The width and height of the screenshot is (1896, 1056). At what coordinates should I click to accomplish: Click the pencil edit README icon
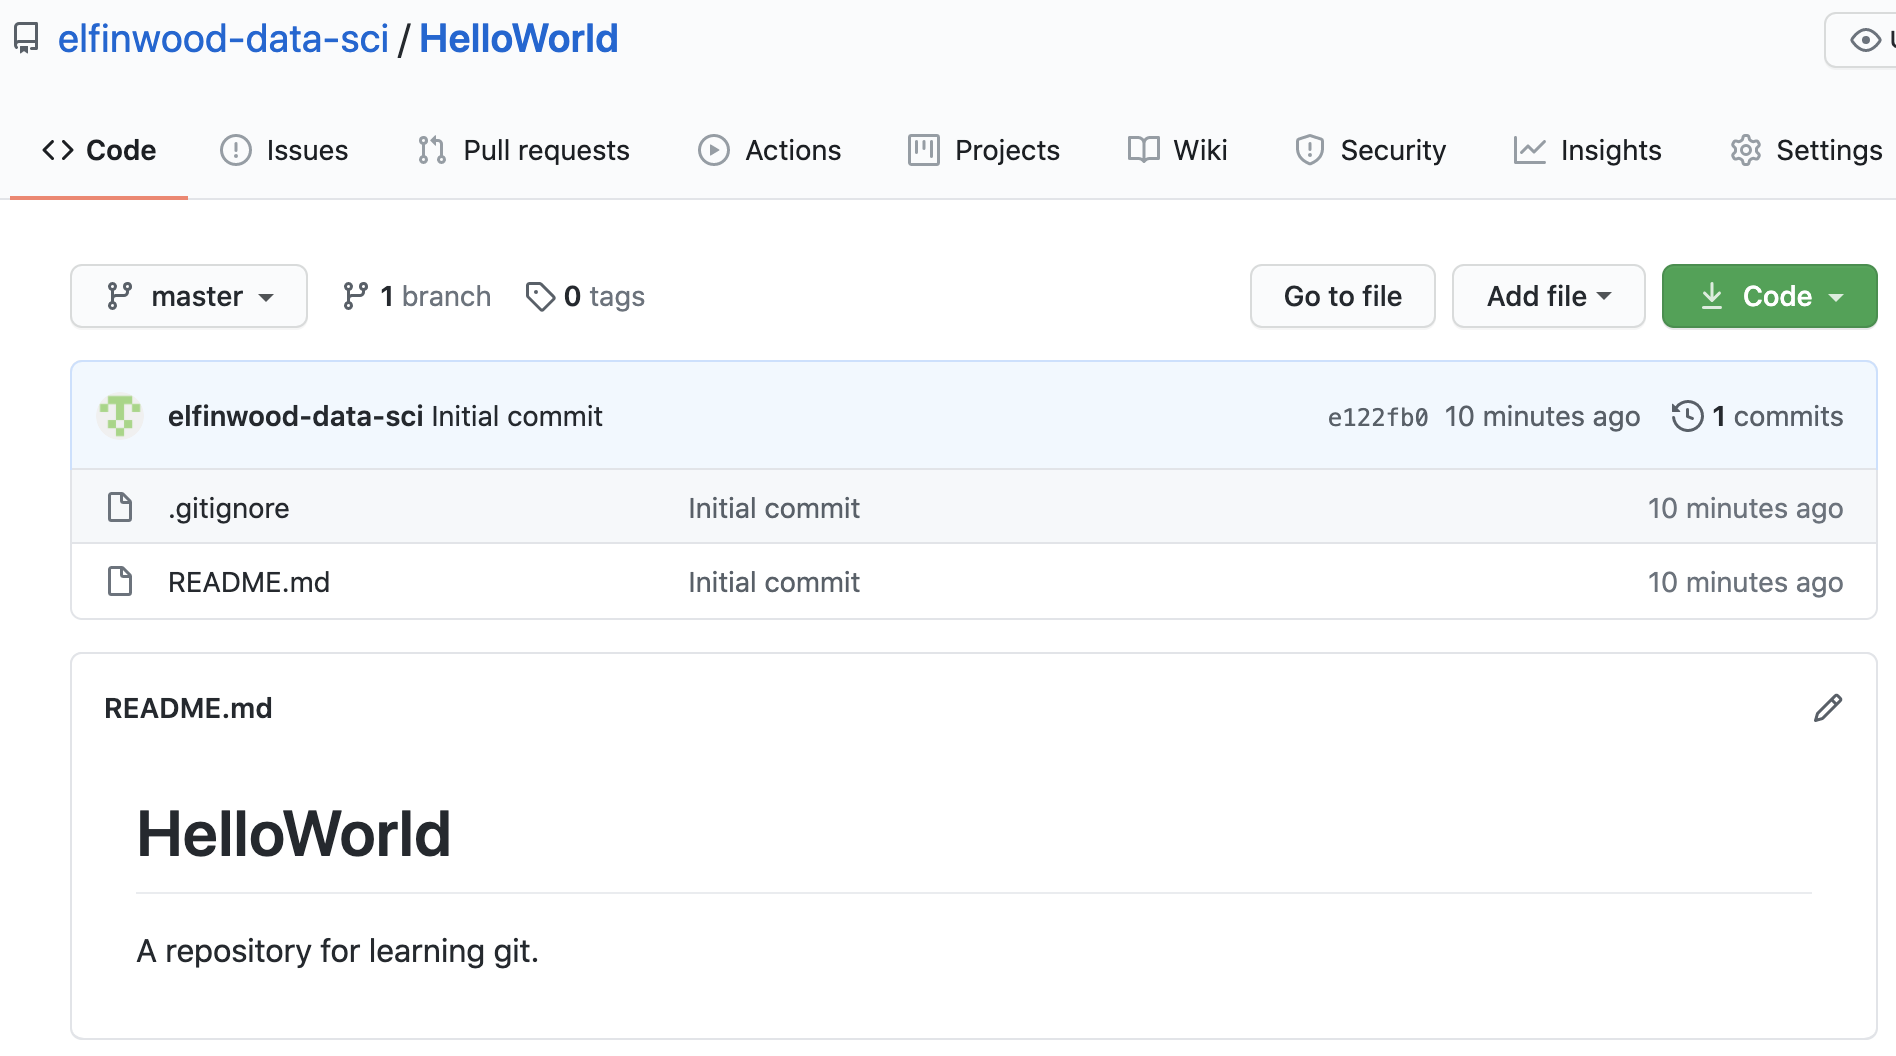point(1827,708)
